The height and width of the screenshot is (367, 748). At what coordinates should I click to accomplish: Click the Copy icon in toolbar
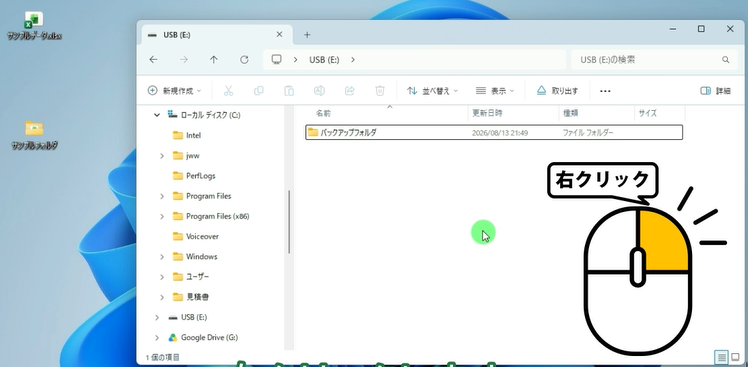point(259,91)
